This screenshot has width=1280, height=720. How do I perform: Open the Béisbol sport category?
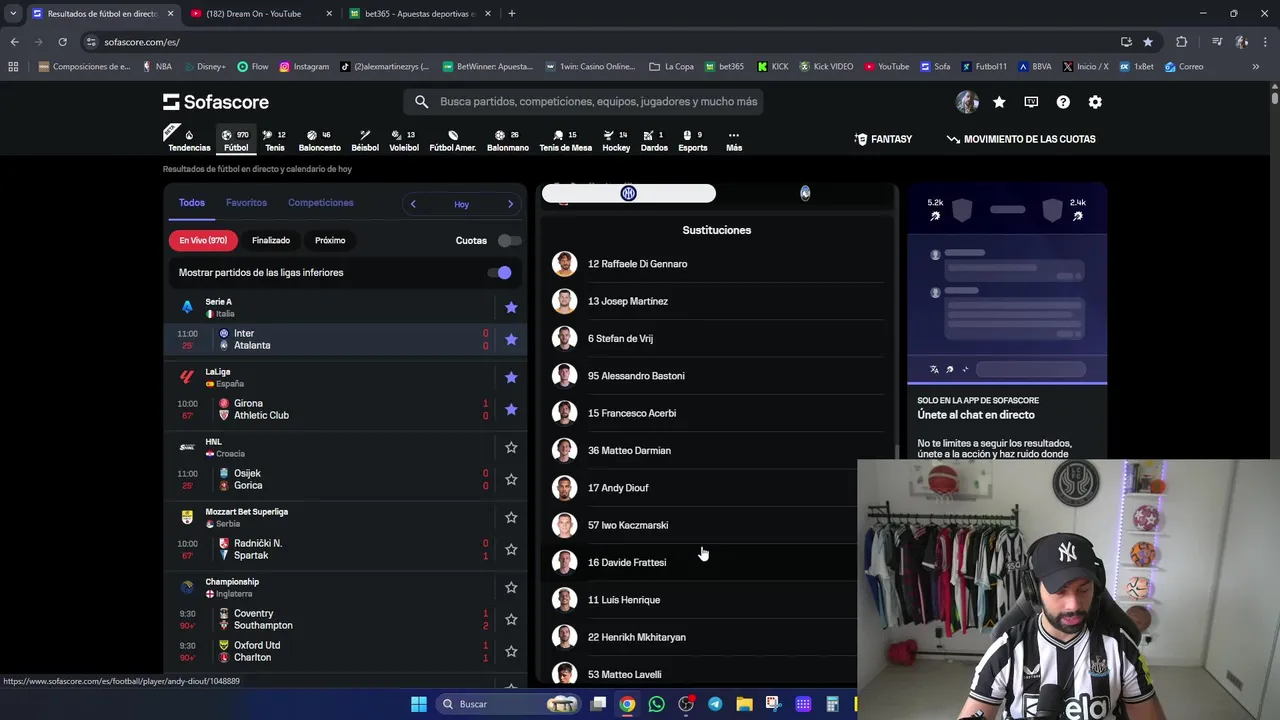(365, 140)
